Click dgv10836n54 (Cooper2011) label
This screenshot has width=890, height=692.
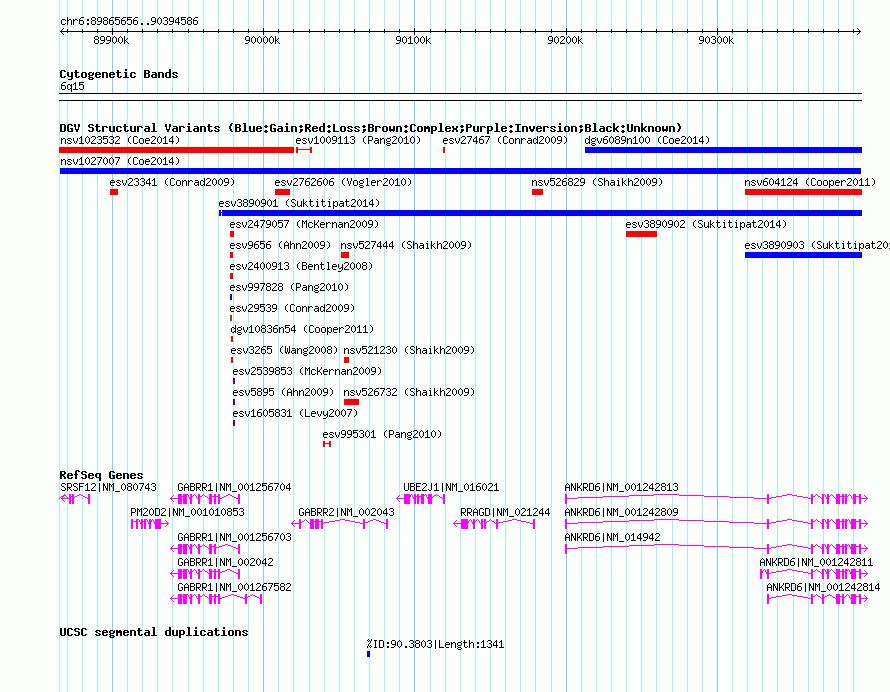point(302,329)
